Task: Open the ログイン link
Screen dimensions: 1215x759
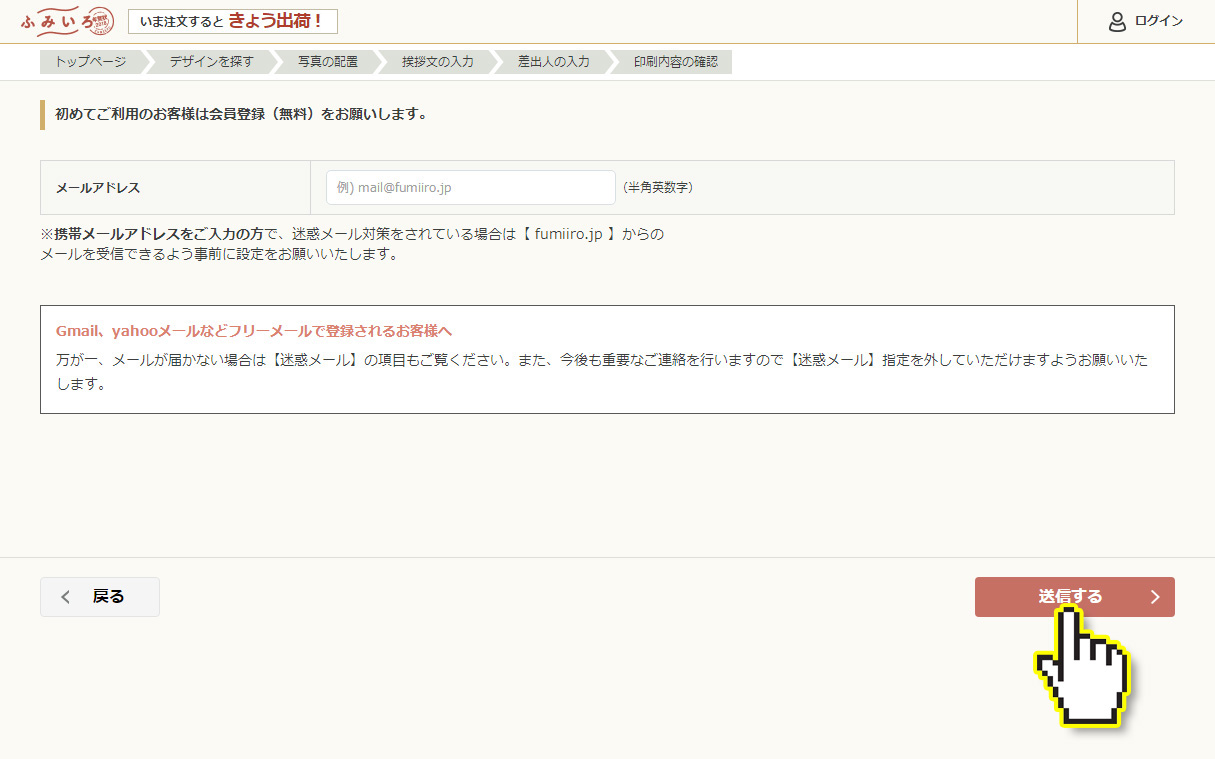Action: click(x=1159, y=21)
